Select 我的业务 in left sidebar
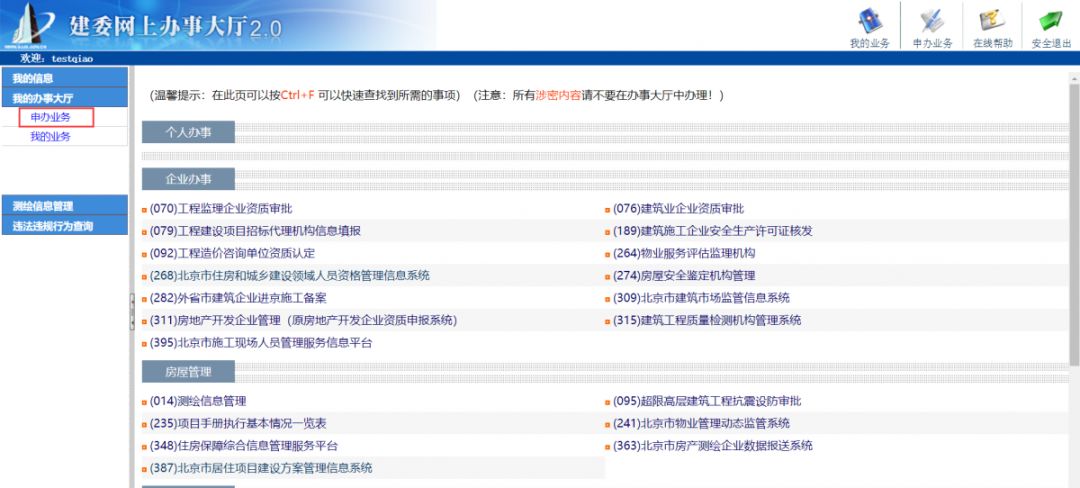Image resolution: width=1080 pixels, height=488 pixels. [51, 137]
